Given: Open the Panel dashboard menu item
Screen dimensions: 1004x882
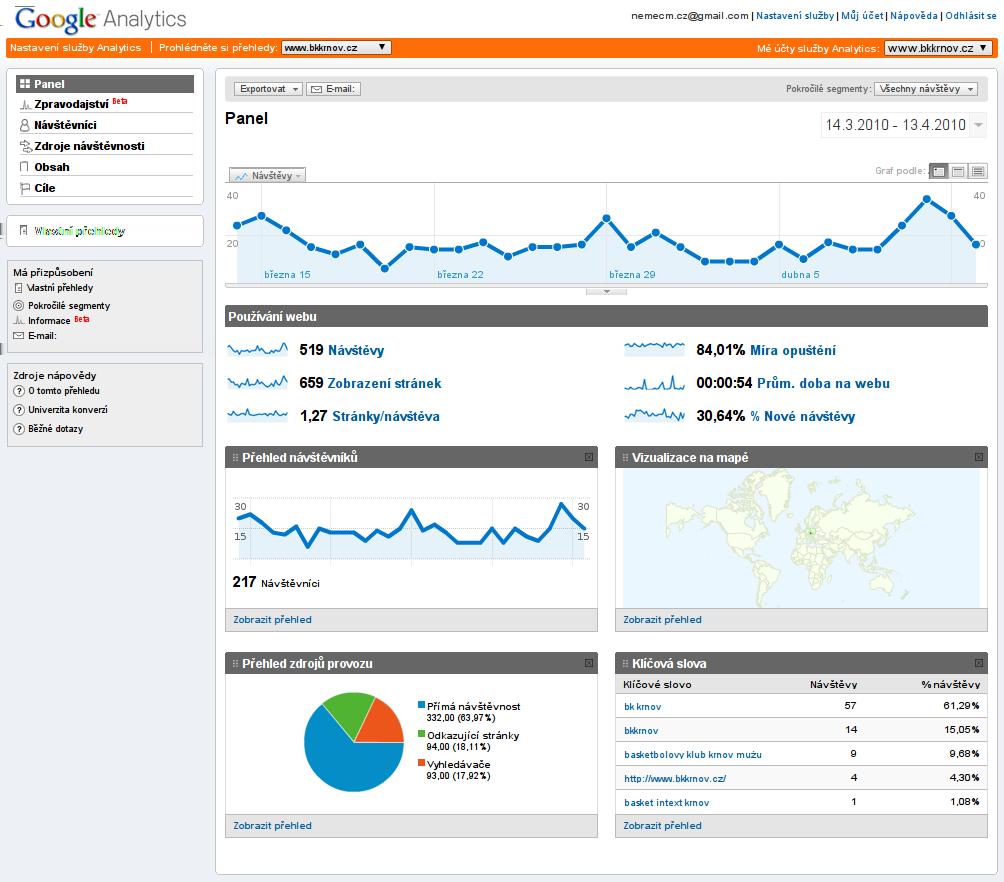Looking at the screenshot, I should [x=105, y=84].
